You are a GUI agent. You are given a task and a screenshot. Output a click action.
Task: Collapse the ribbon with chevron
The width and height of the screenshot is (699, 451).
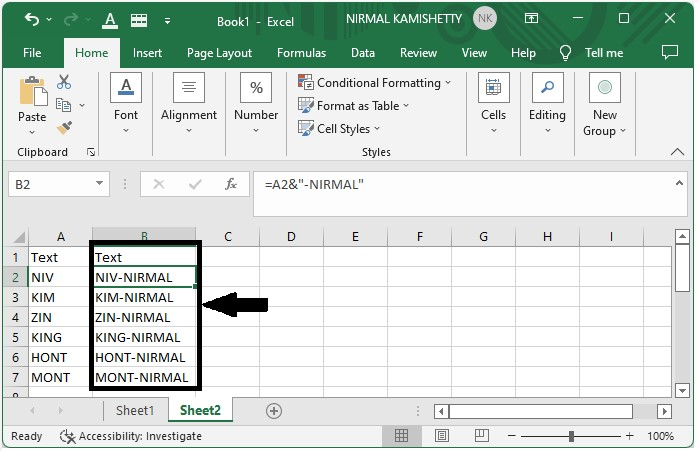pos(677,152)
